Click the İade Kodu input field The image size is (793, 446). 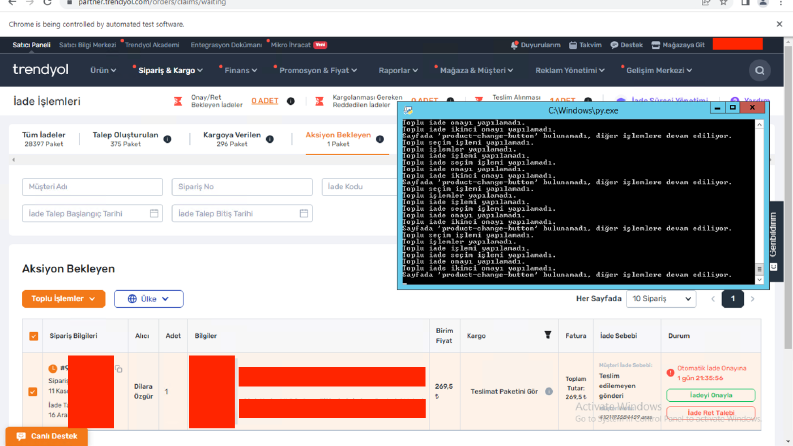pyautogui.click(x=360, y=187)
